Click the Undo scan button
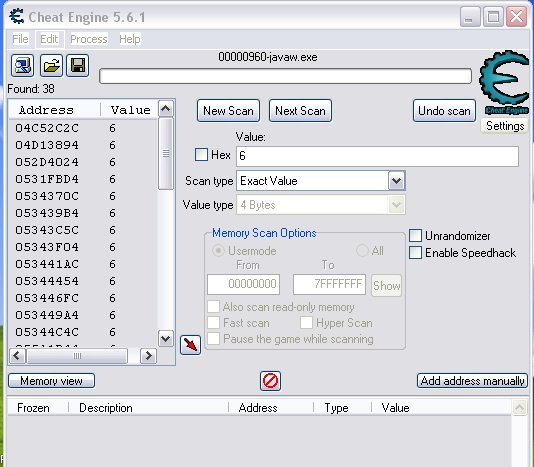 click(444, 111)
